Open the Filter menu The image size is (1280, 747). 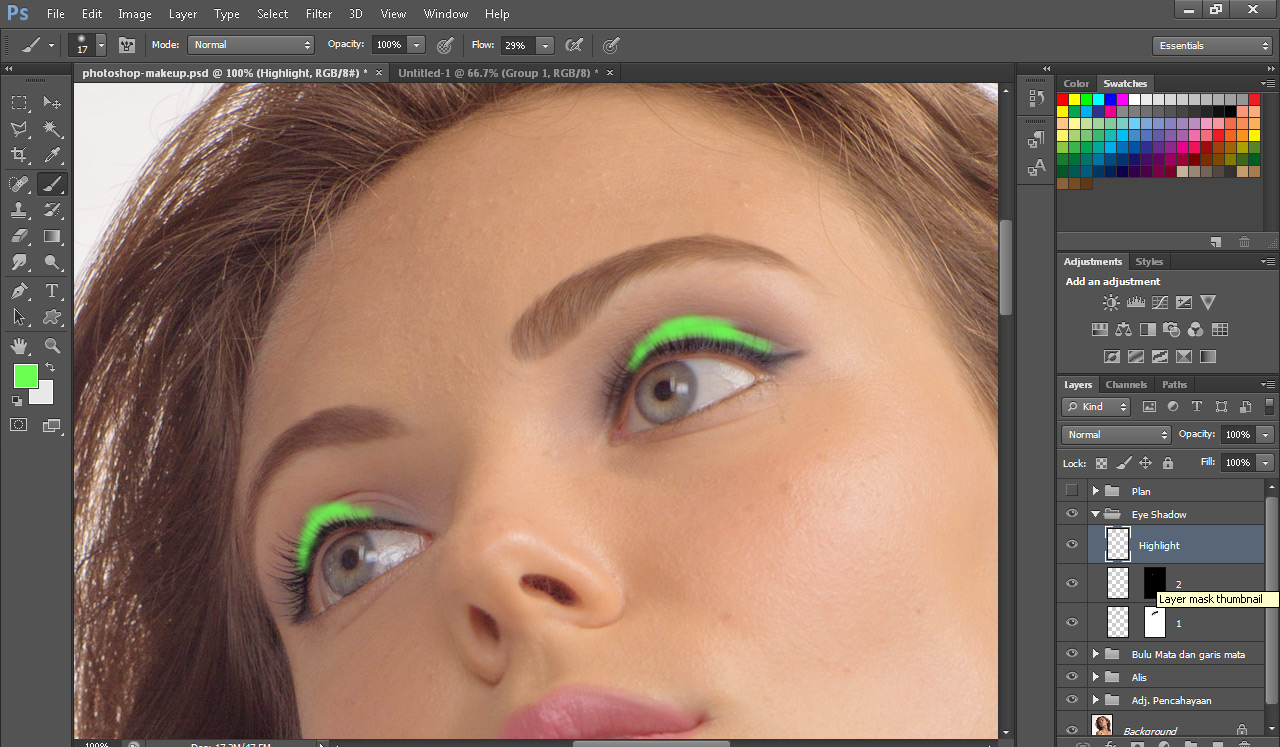[319, 14]
